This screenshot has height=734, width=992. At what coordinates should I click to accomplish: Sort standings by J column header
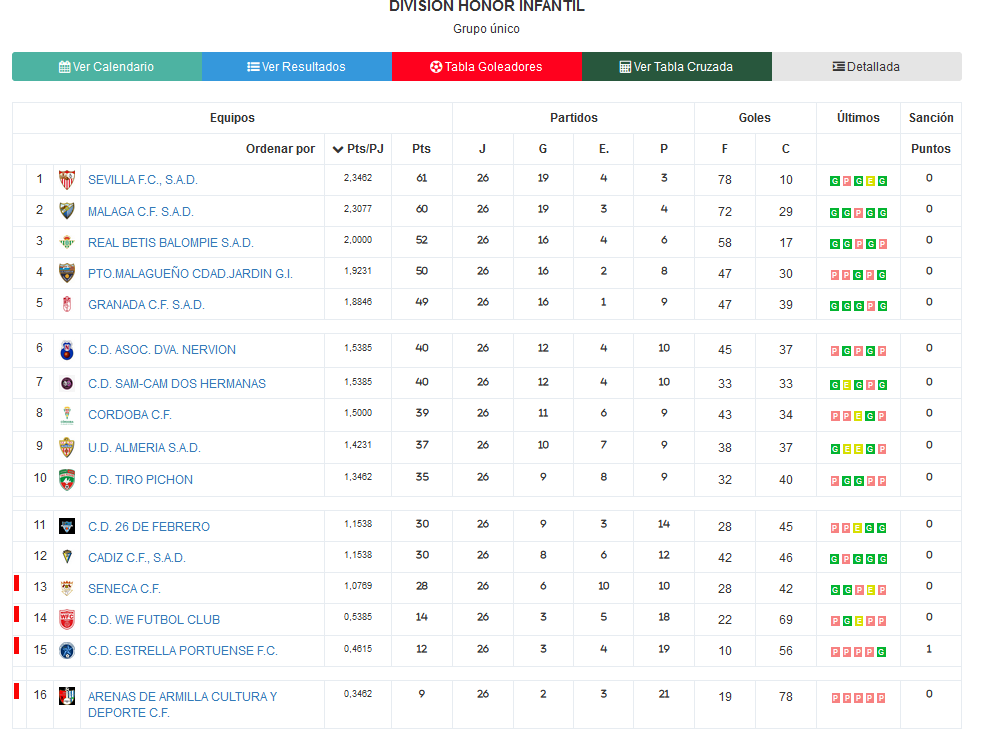pyautogui.click(x=482, y=149)
